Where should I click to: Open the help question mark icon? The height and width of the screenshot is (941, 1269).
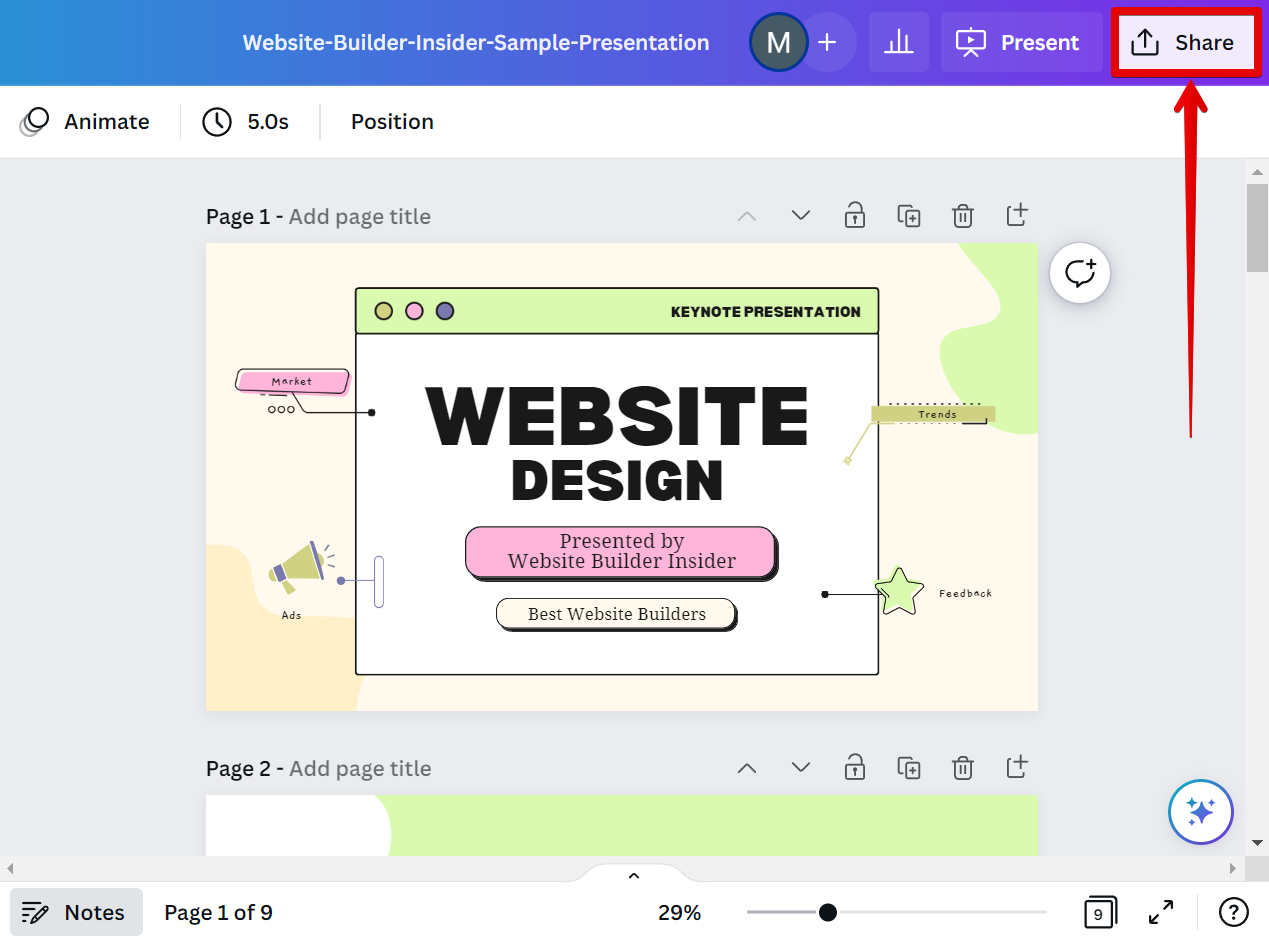[x=1233, y=912]
